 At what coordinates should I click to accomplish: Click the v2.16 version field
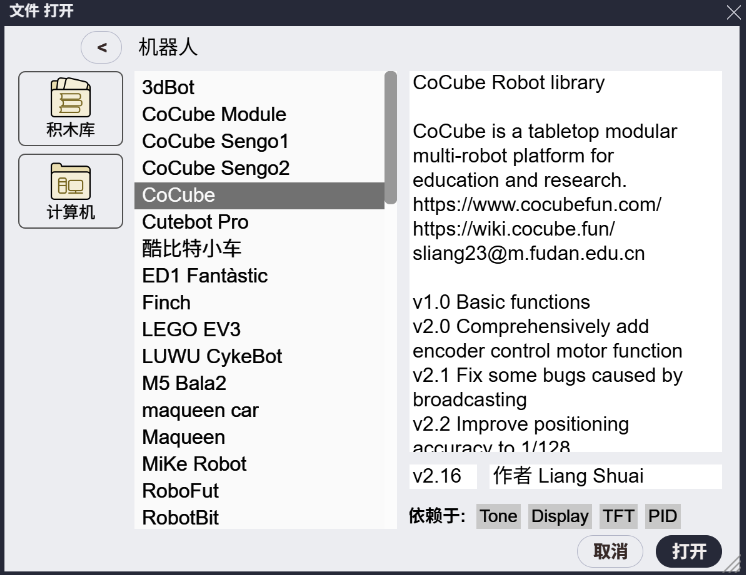[x=444, y=477]
